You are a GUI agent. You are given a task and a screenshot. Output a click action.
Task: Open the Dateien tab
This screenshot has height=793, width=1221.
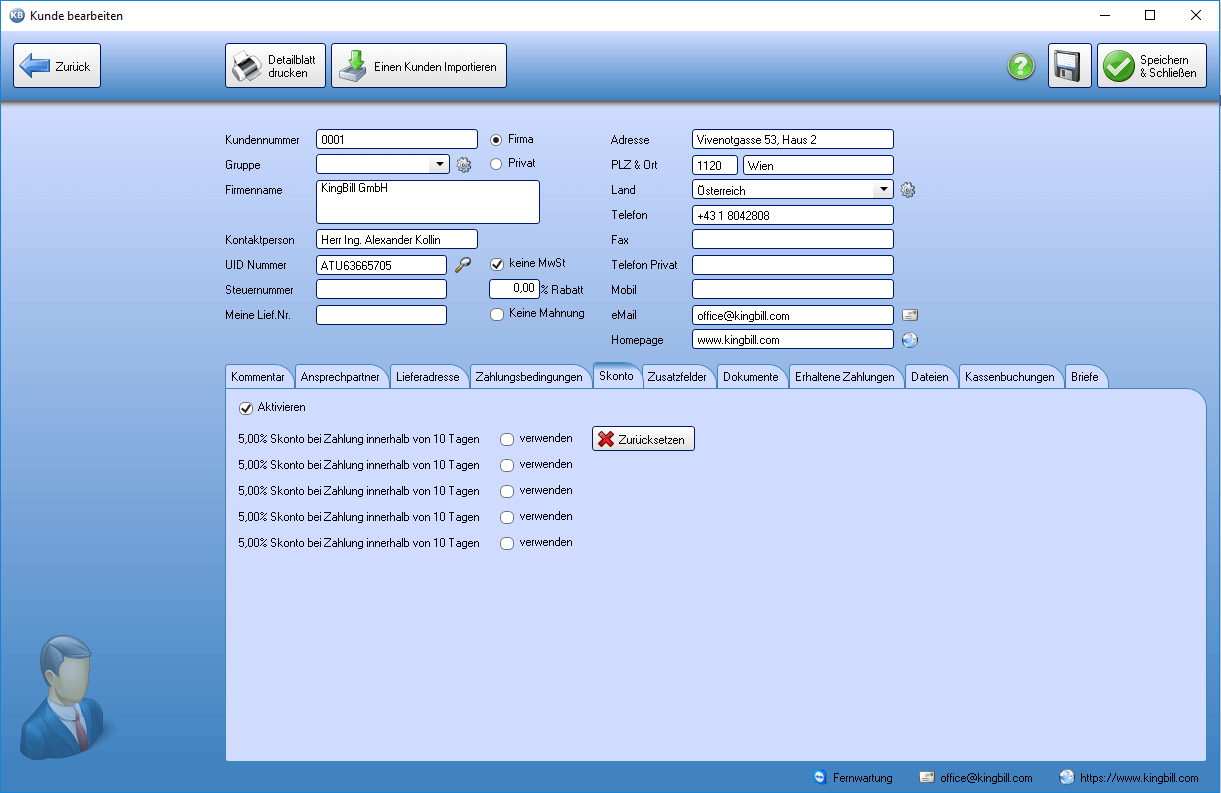point(930,377)
